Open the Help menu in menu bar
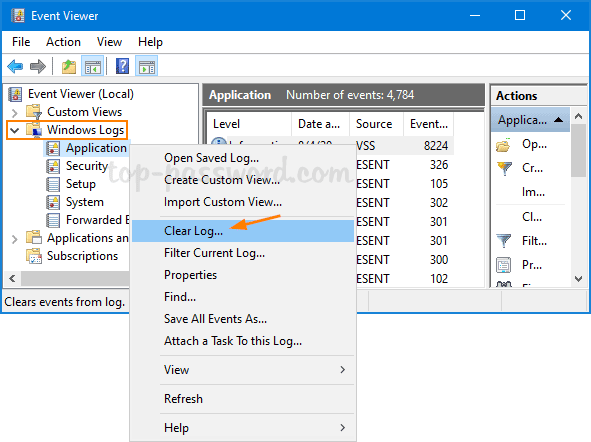This screenshot has width=591, height=442. click(x=150, y=42)
